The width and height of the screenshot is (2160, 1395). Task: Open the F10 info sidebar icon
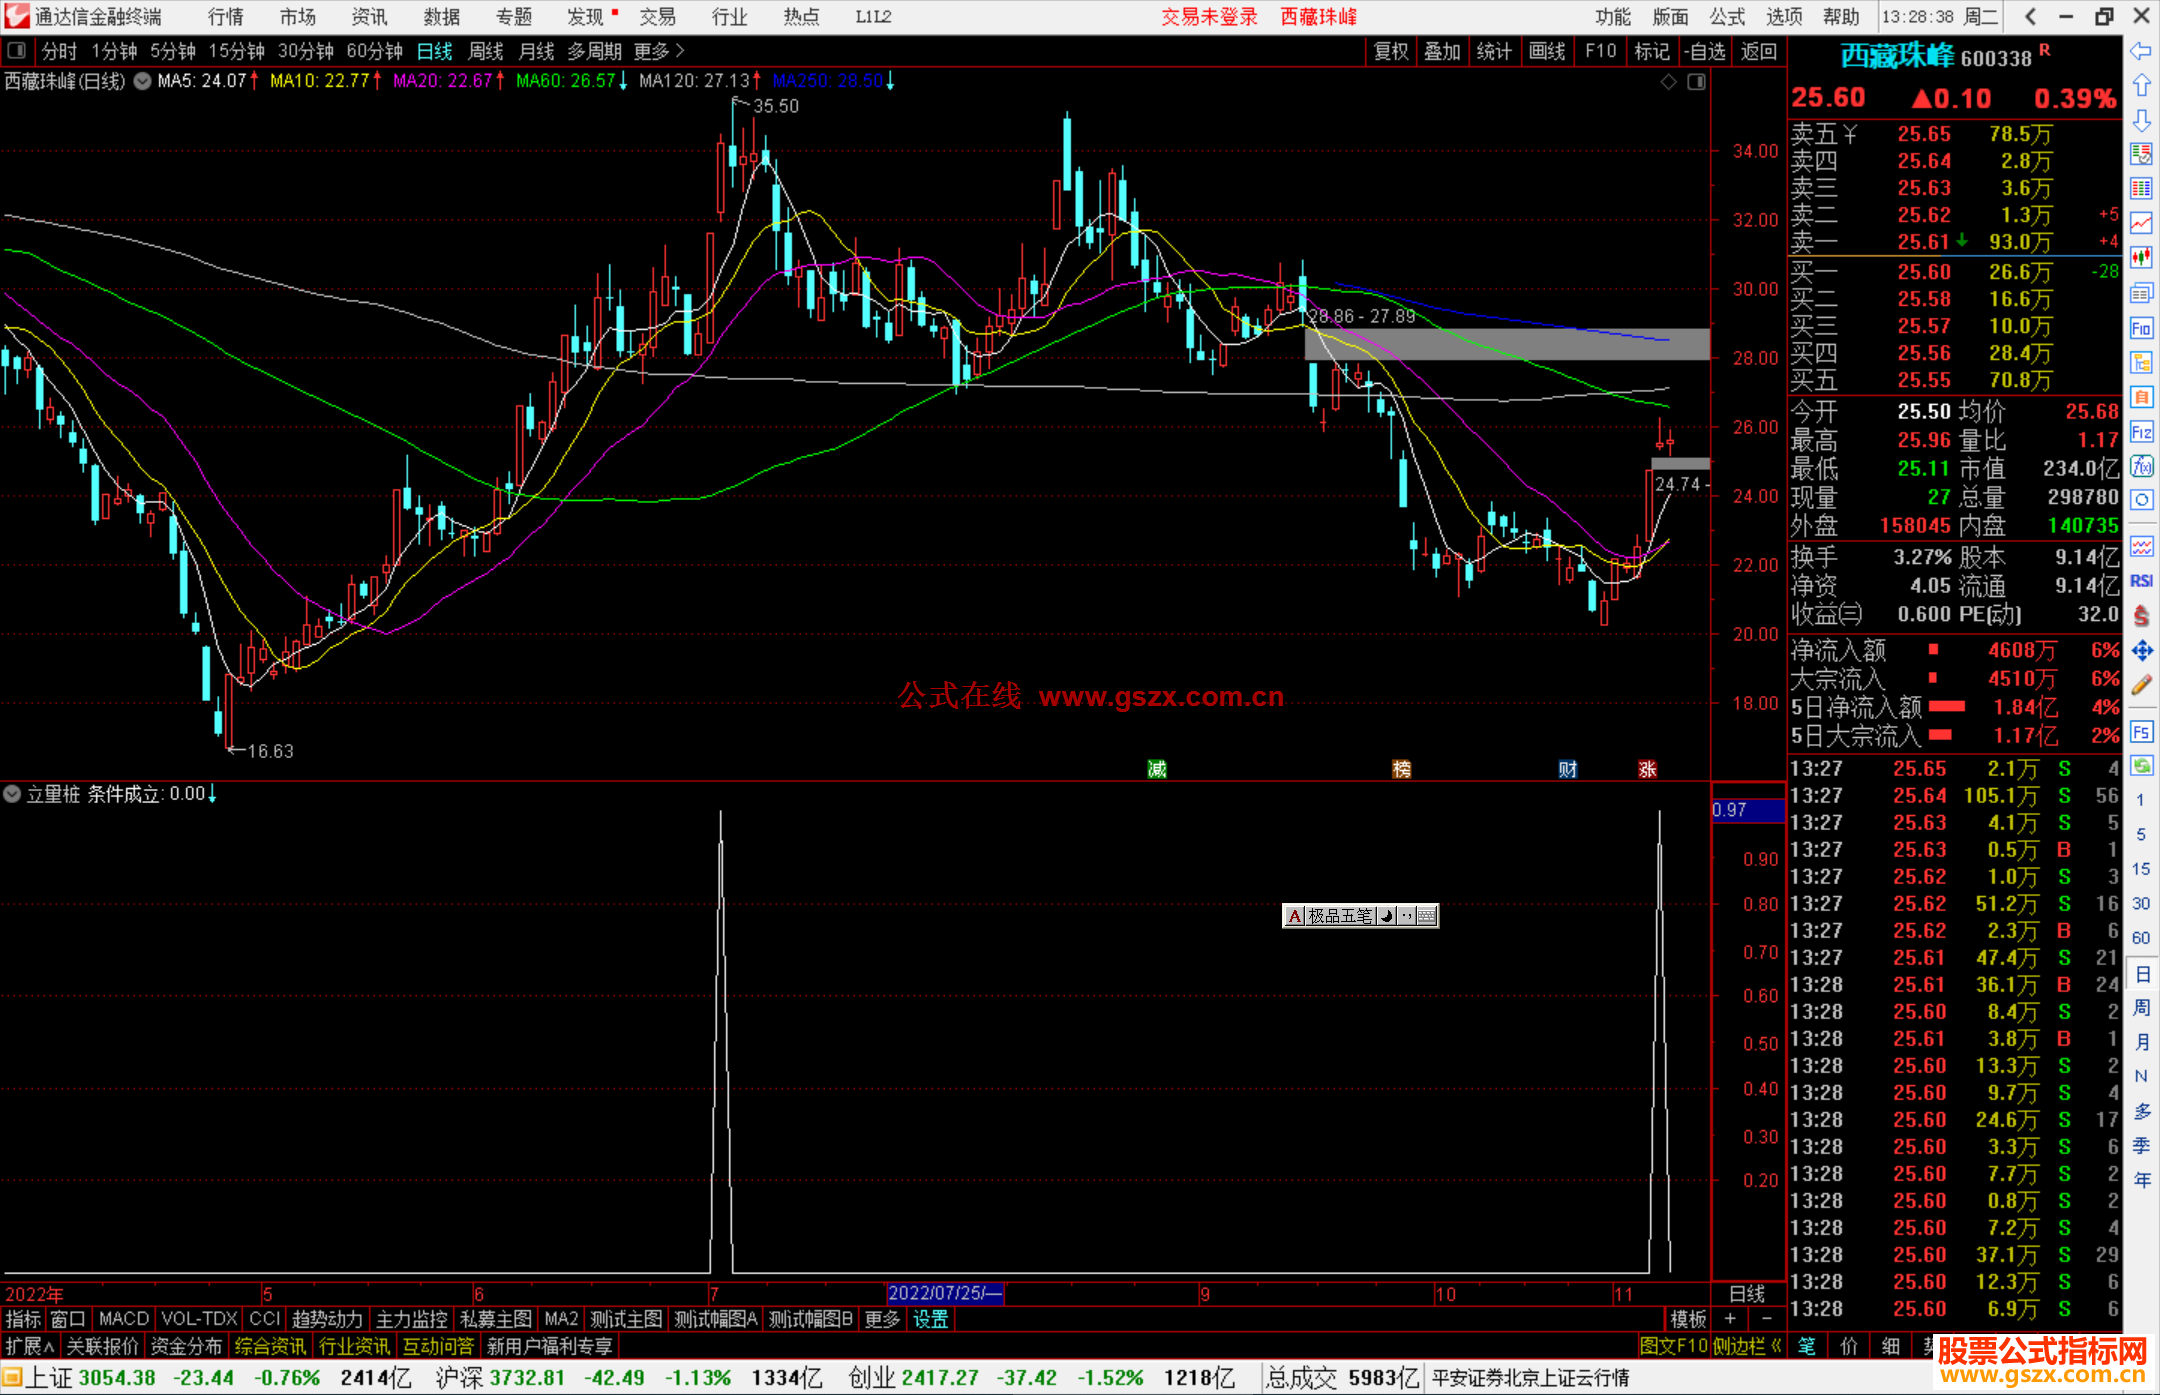pos(2141,328)
